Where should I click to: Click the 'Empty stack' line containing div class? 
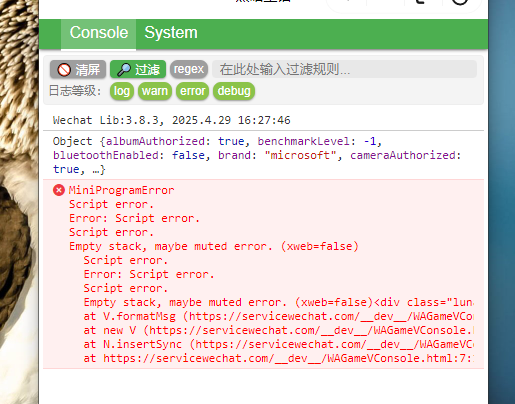[x=278, y=302]
